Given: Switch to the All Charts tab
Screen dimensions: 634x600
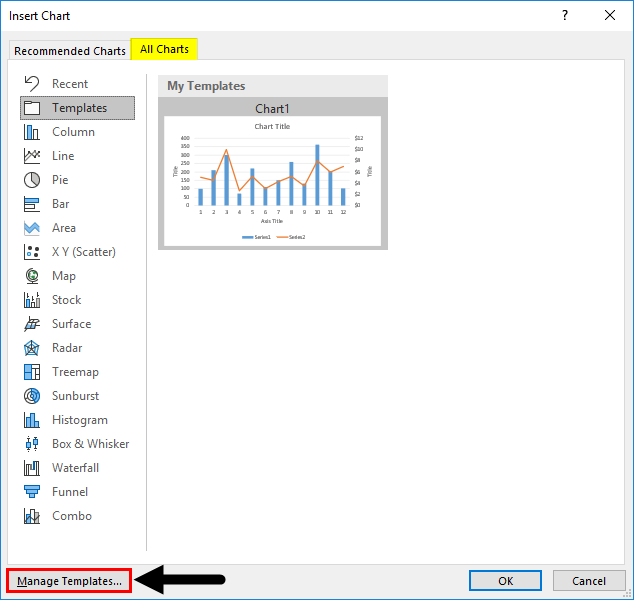Looking at the screenshot, I should tap(164, 49).
